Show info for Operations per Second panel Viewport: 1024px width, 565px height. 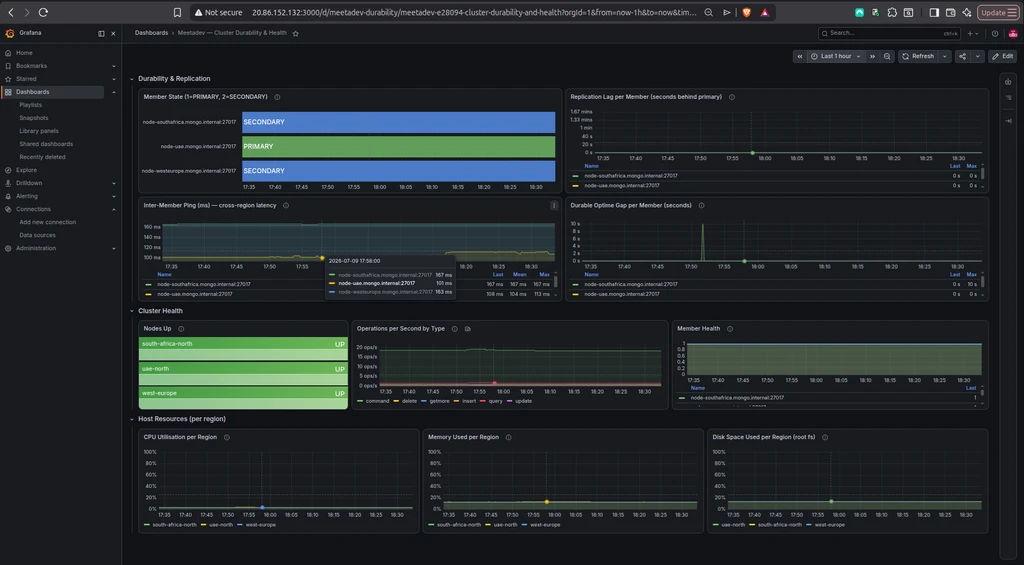[x=455, y=329]
